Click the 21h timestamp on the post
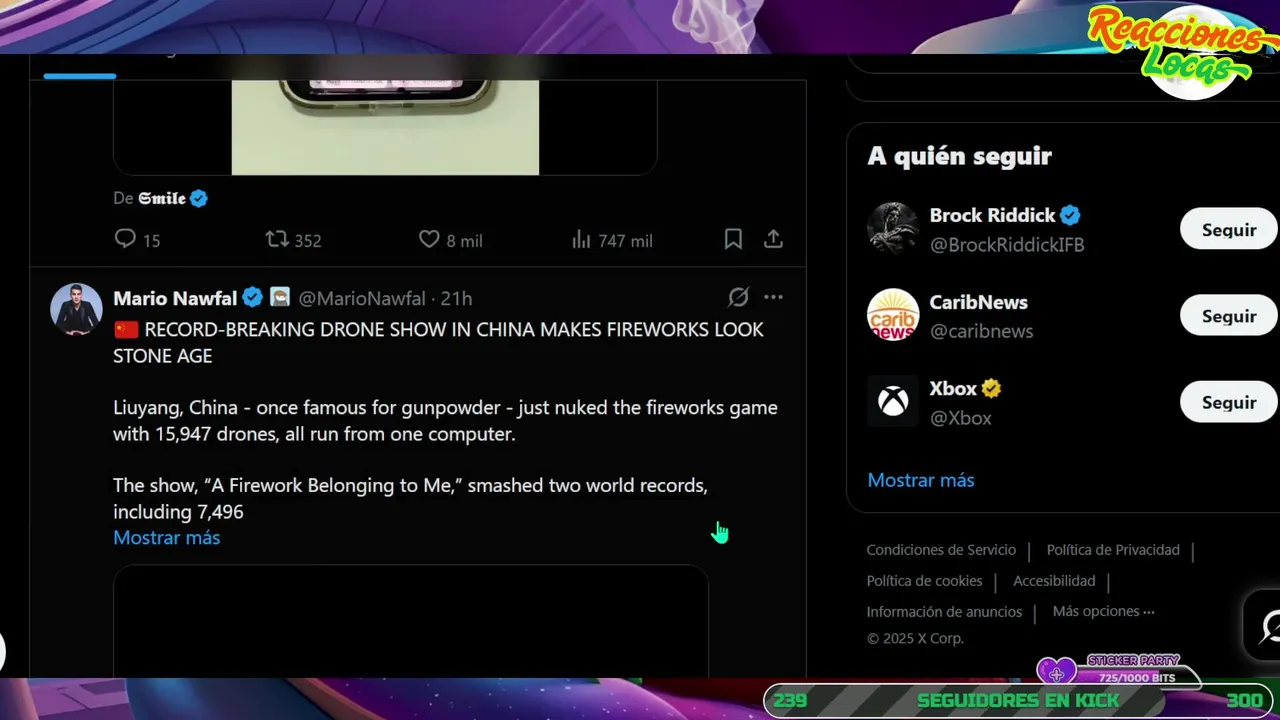Viewport: 1280px width, 720px height. [457, 298]
